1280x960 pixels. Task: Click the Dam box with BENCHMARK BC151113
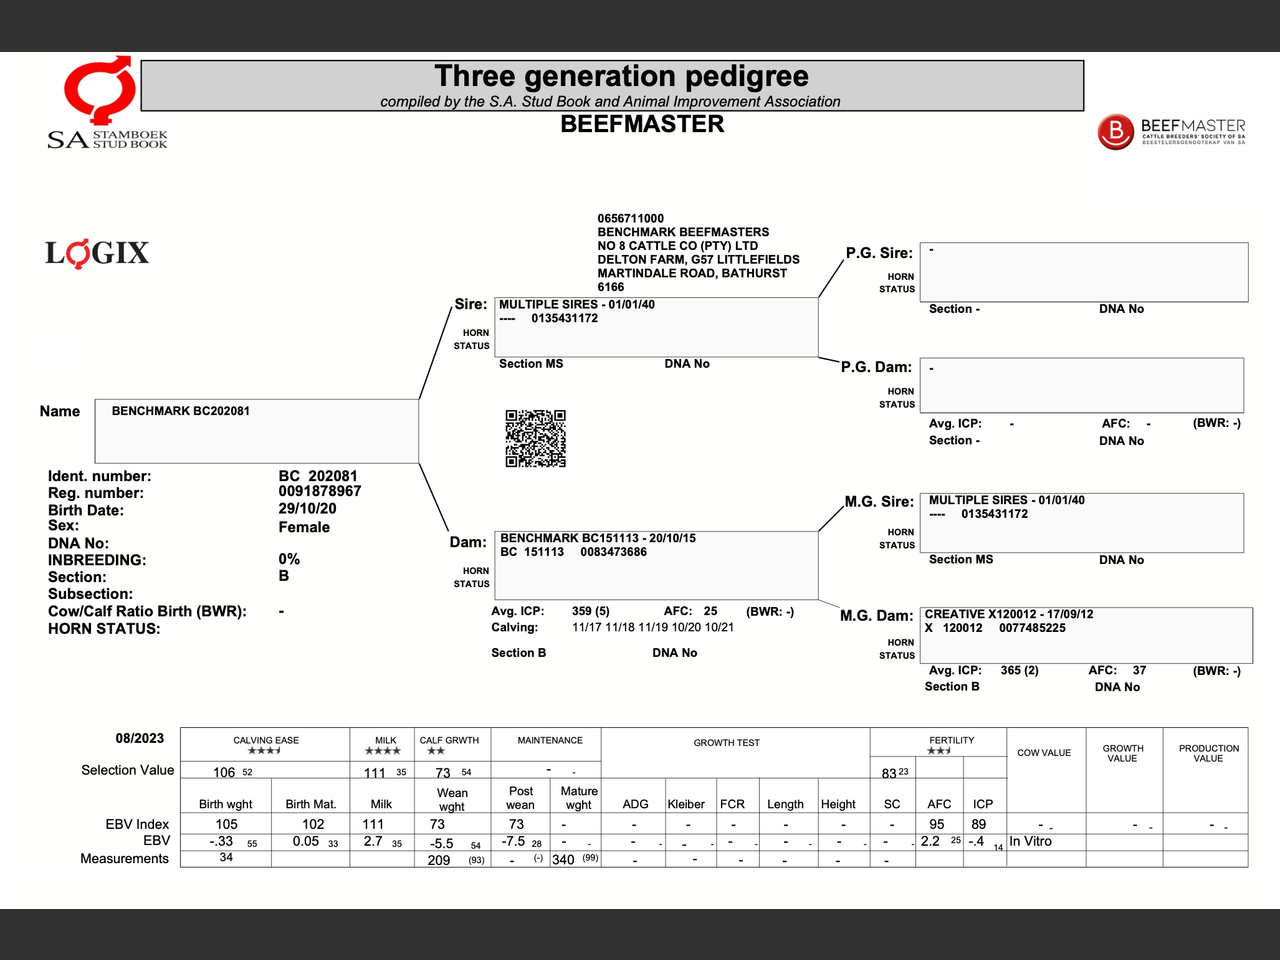(x=657, y=565)
